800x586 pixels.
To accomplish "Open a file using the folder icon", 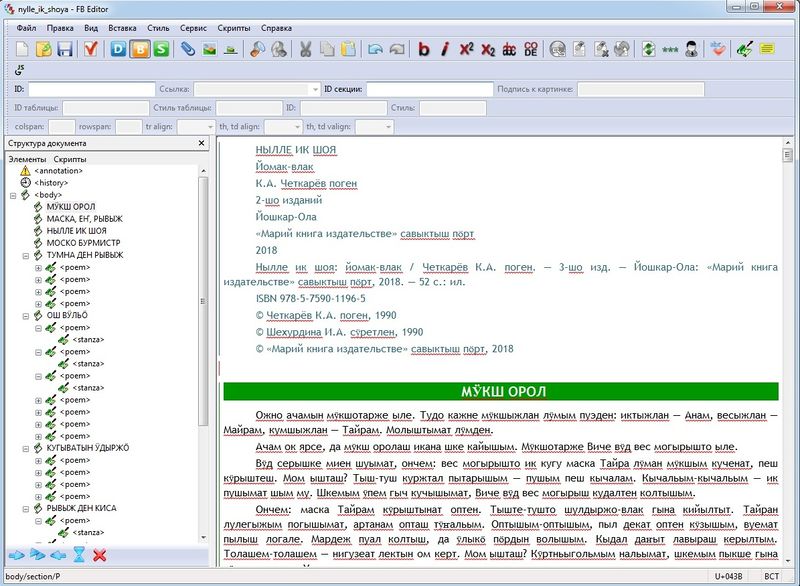I will [44, 49].
